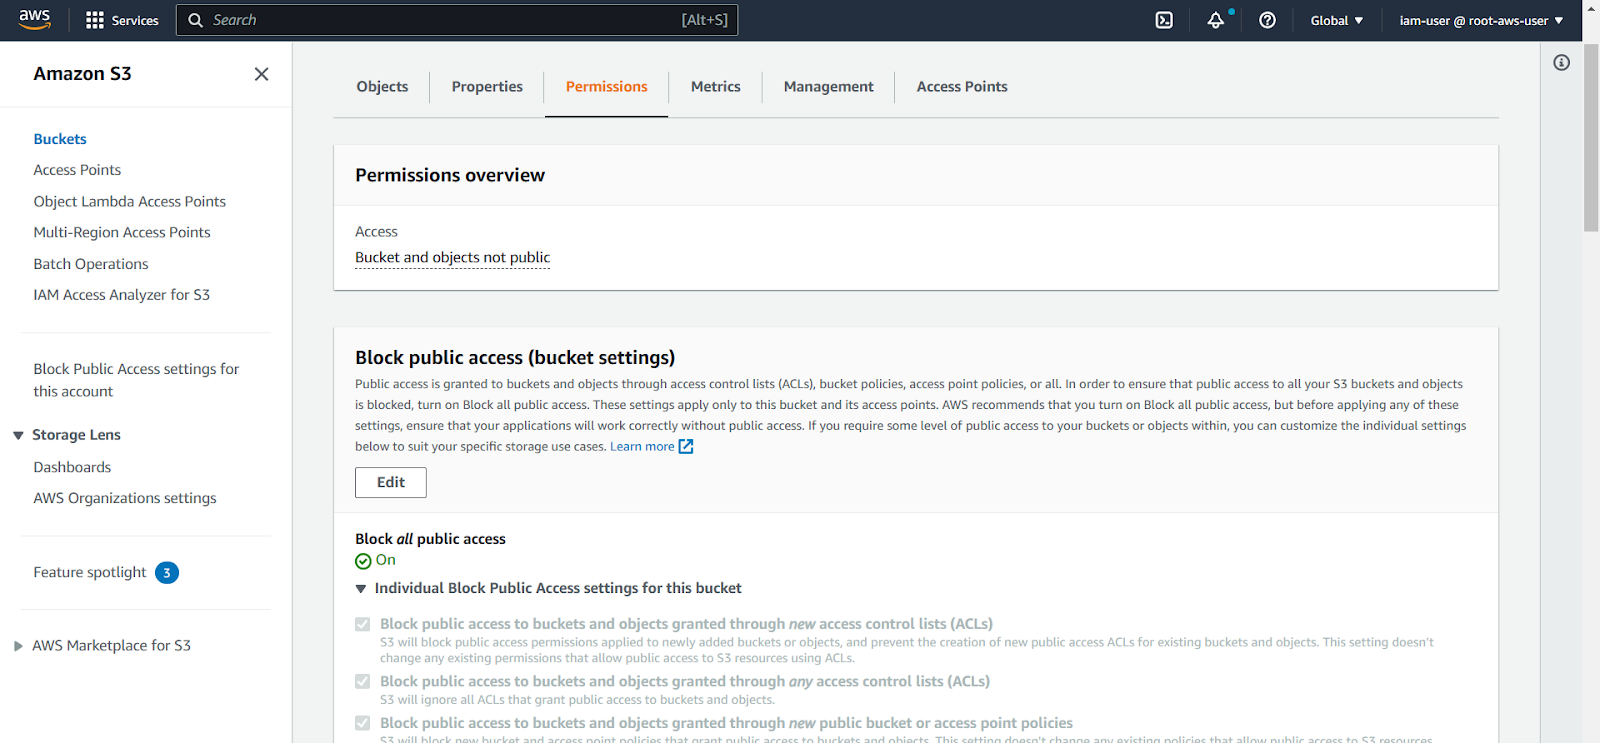Image resolution: width=1600 pixels, height=743 pixels.
Task: Open the help question mark icon
Action: (1267, 20)
